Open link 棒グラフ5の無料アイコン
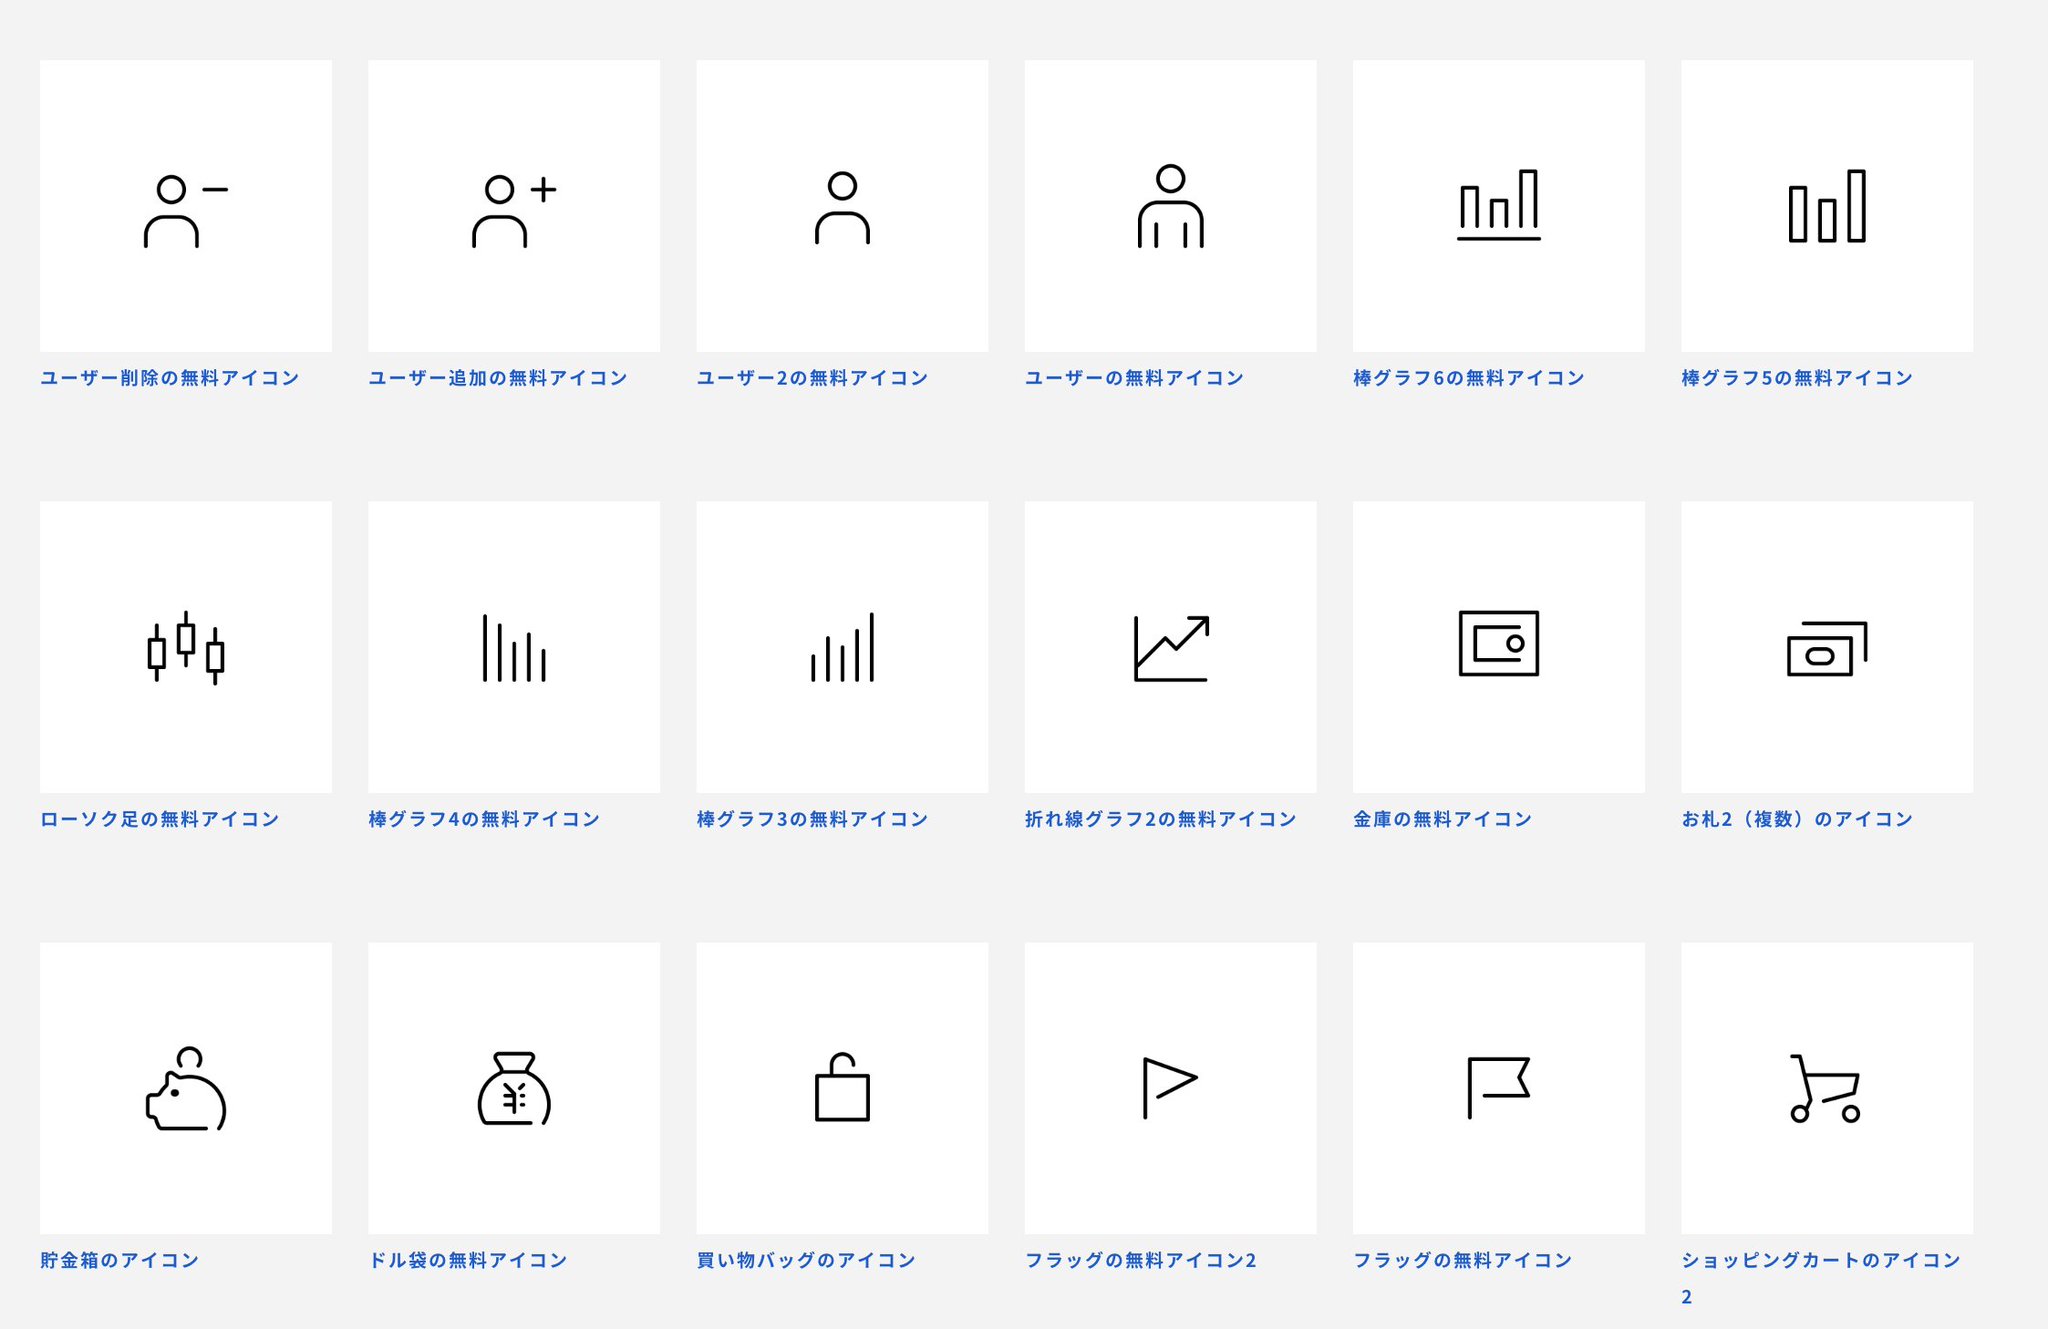This screenshot has width=2048, height=1329. [1796, 378]
